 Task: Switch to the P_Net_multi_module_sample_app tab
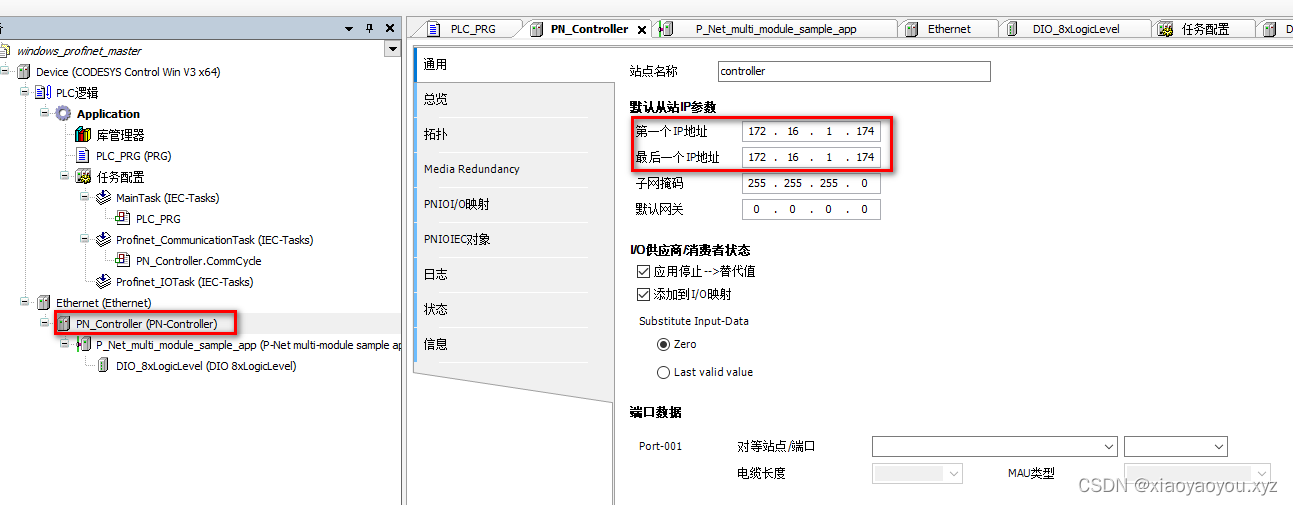(776, 29)
